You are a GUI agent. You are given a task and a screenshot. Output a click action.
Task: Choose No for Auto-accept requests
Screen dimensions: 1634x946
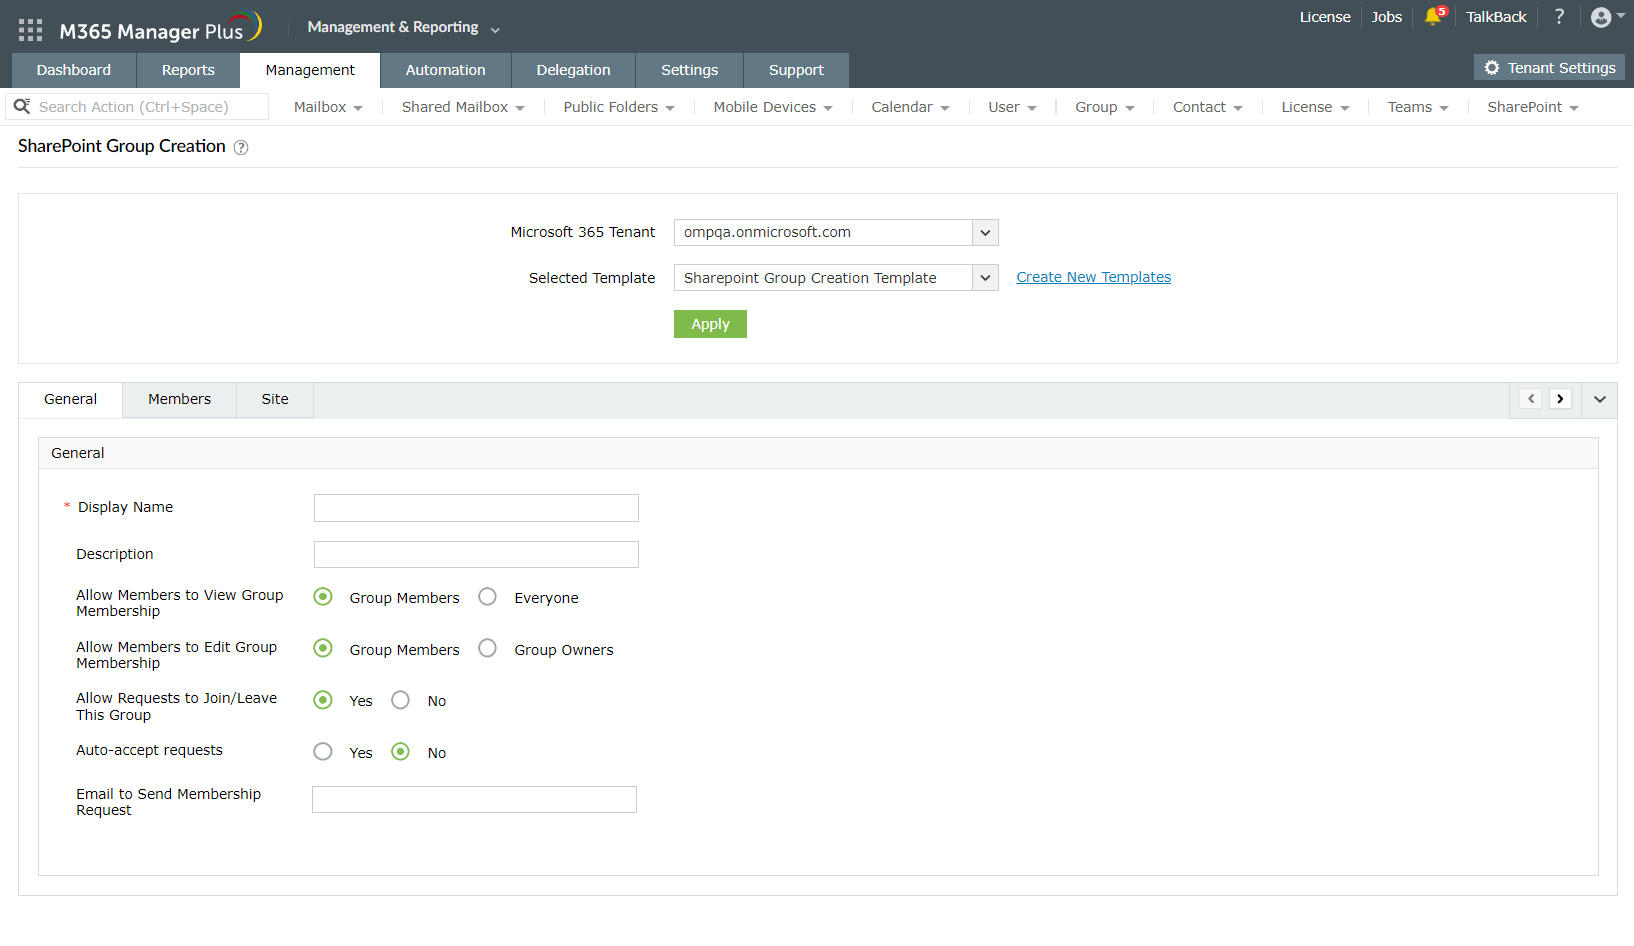click(x=400, y=751)
